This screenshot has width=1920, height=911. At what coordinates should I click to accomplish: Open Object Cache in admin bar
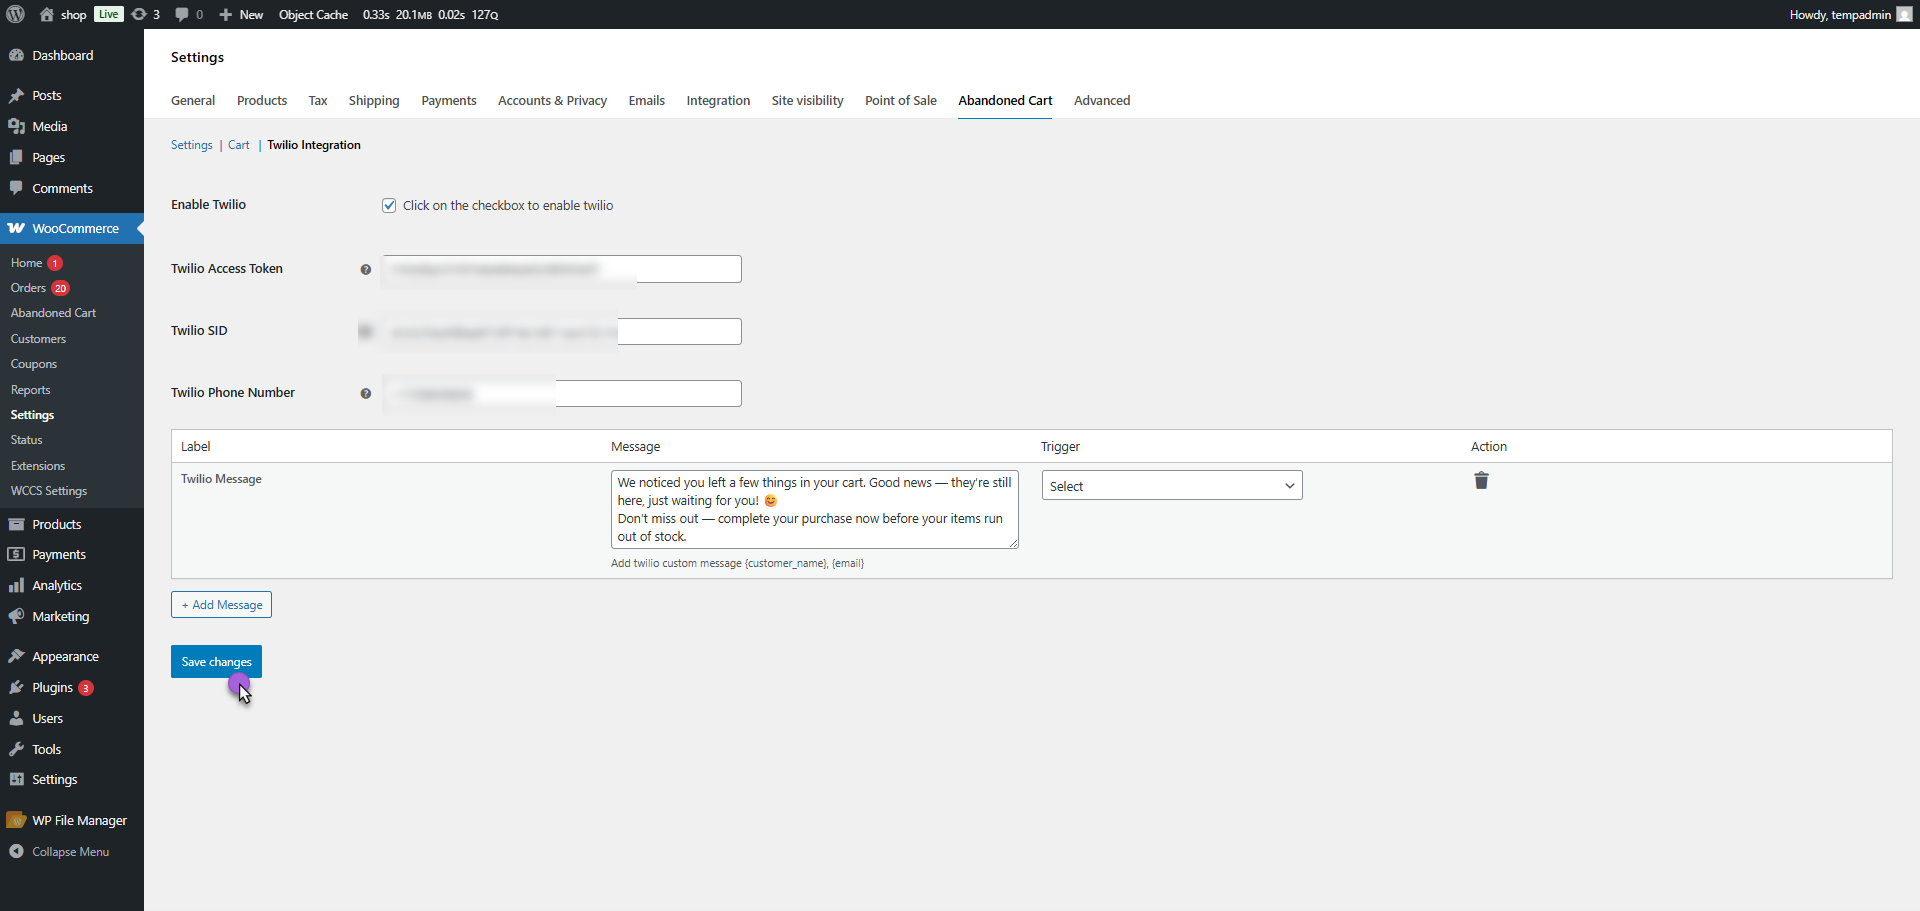(x=313, y=14)
